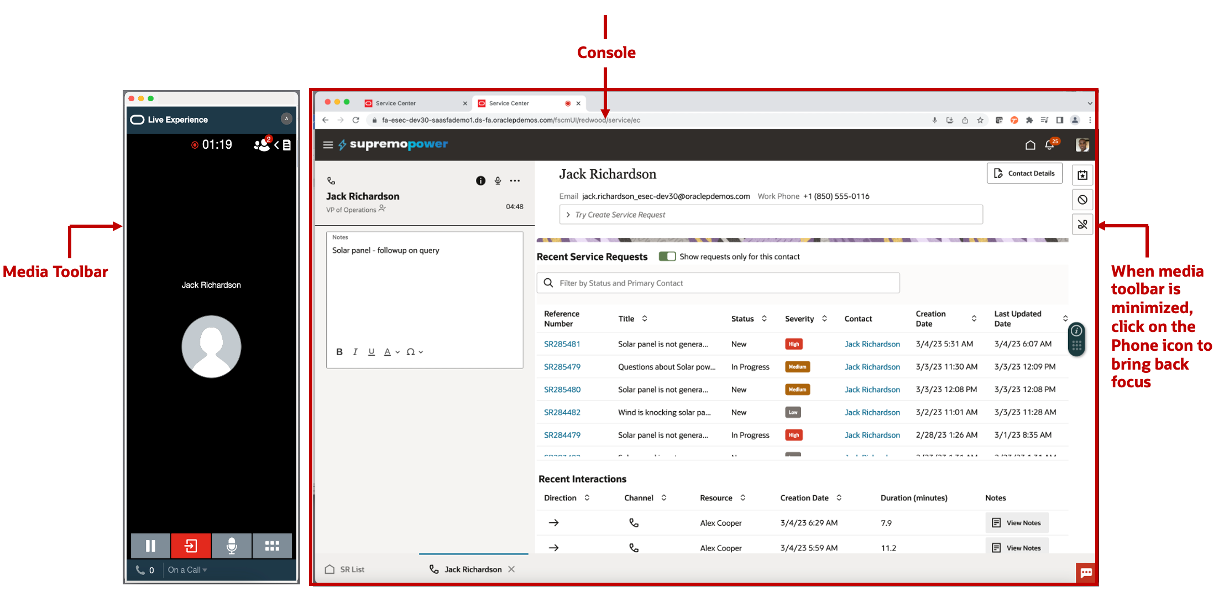Open the font color dropdown in Notes

[392, 352]
